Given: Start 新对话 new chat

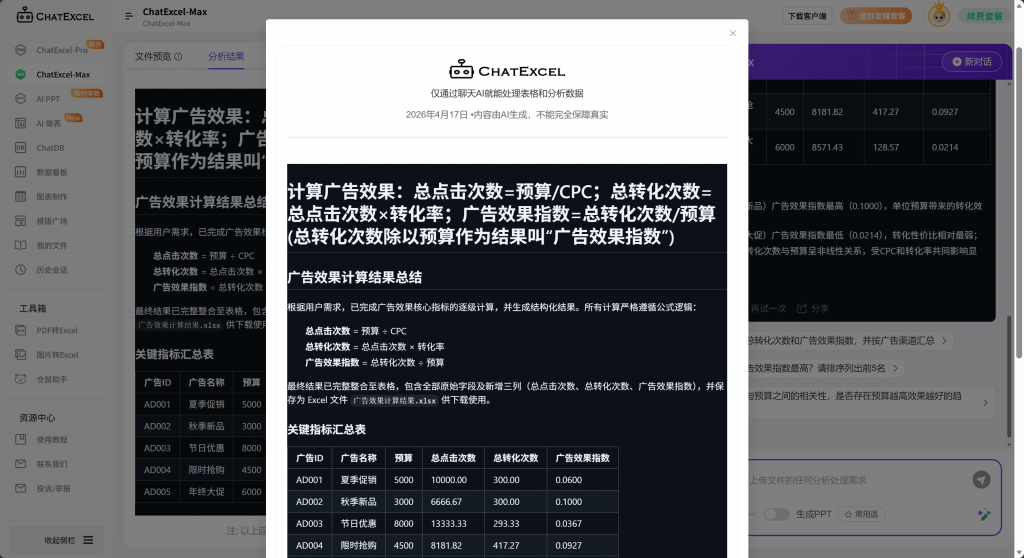Looking at the screenshot, I should coord(972,61).
